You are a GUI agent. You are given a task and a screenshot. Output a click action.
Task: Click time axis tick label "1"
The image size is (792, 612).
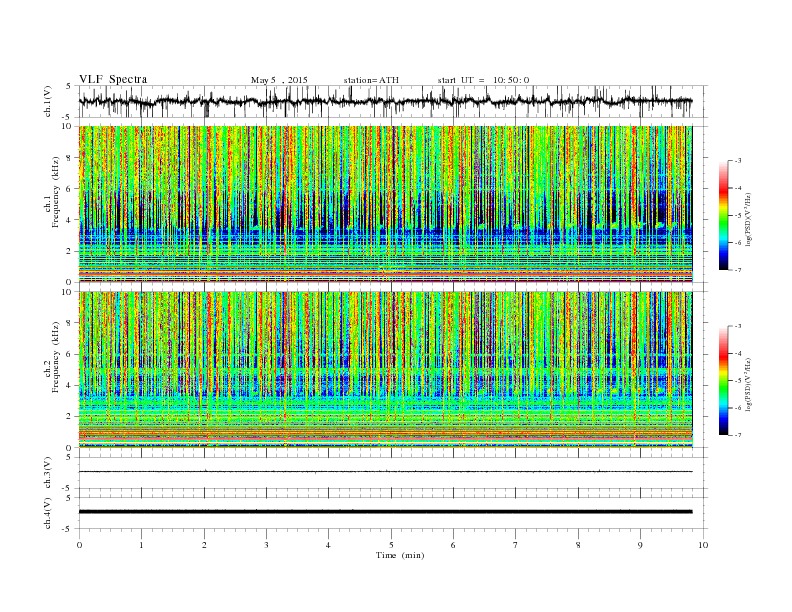coord(141,545)
